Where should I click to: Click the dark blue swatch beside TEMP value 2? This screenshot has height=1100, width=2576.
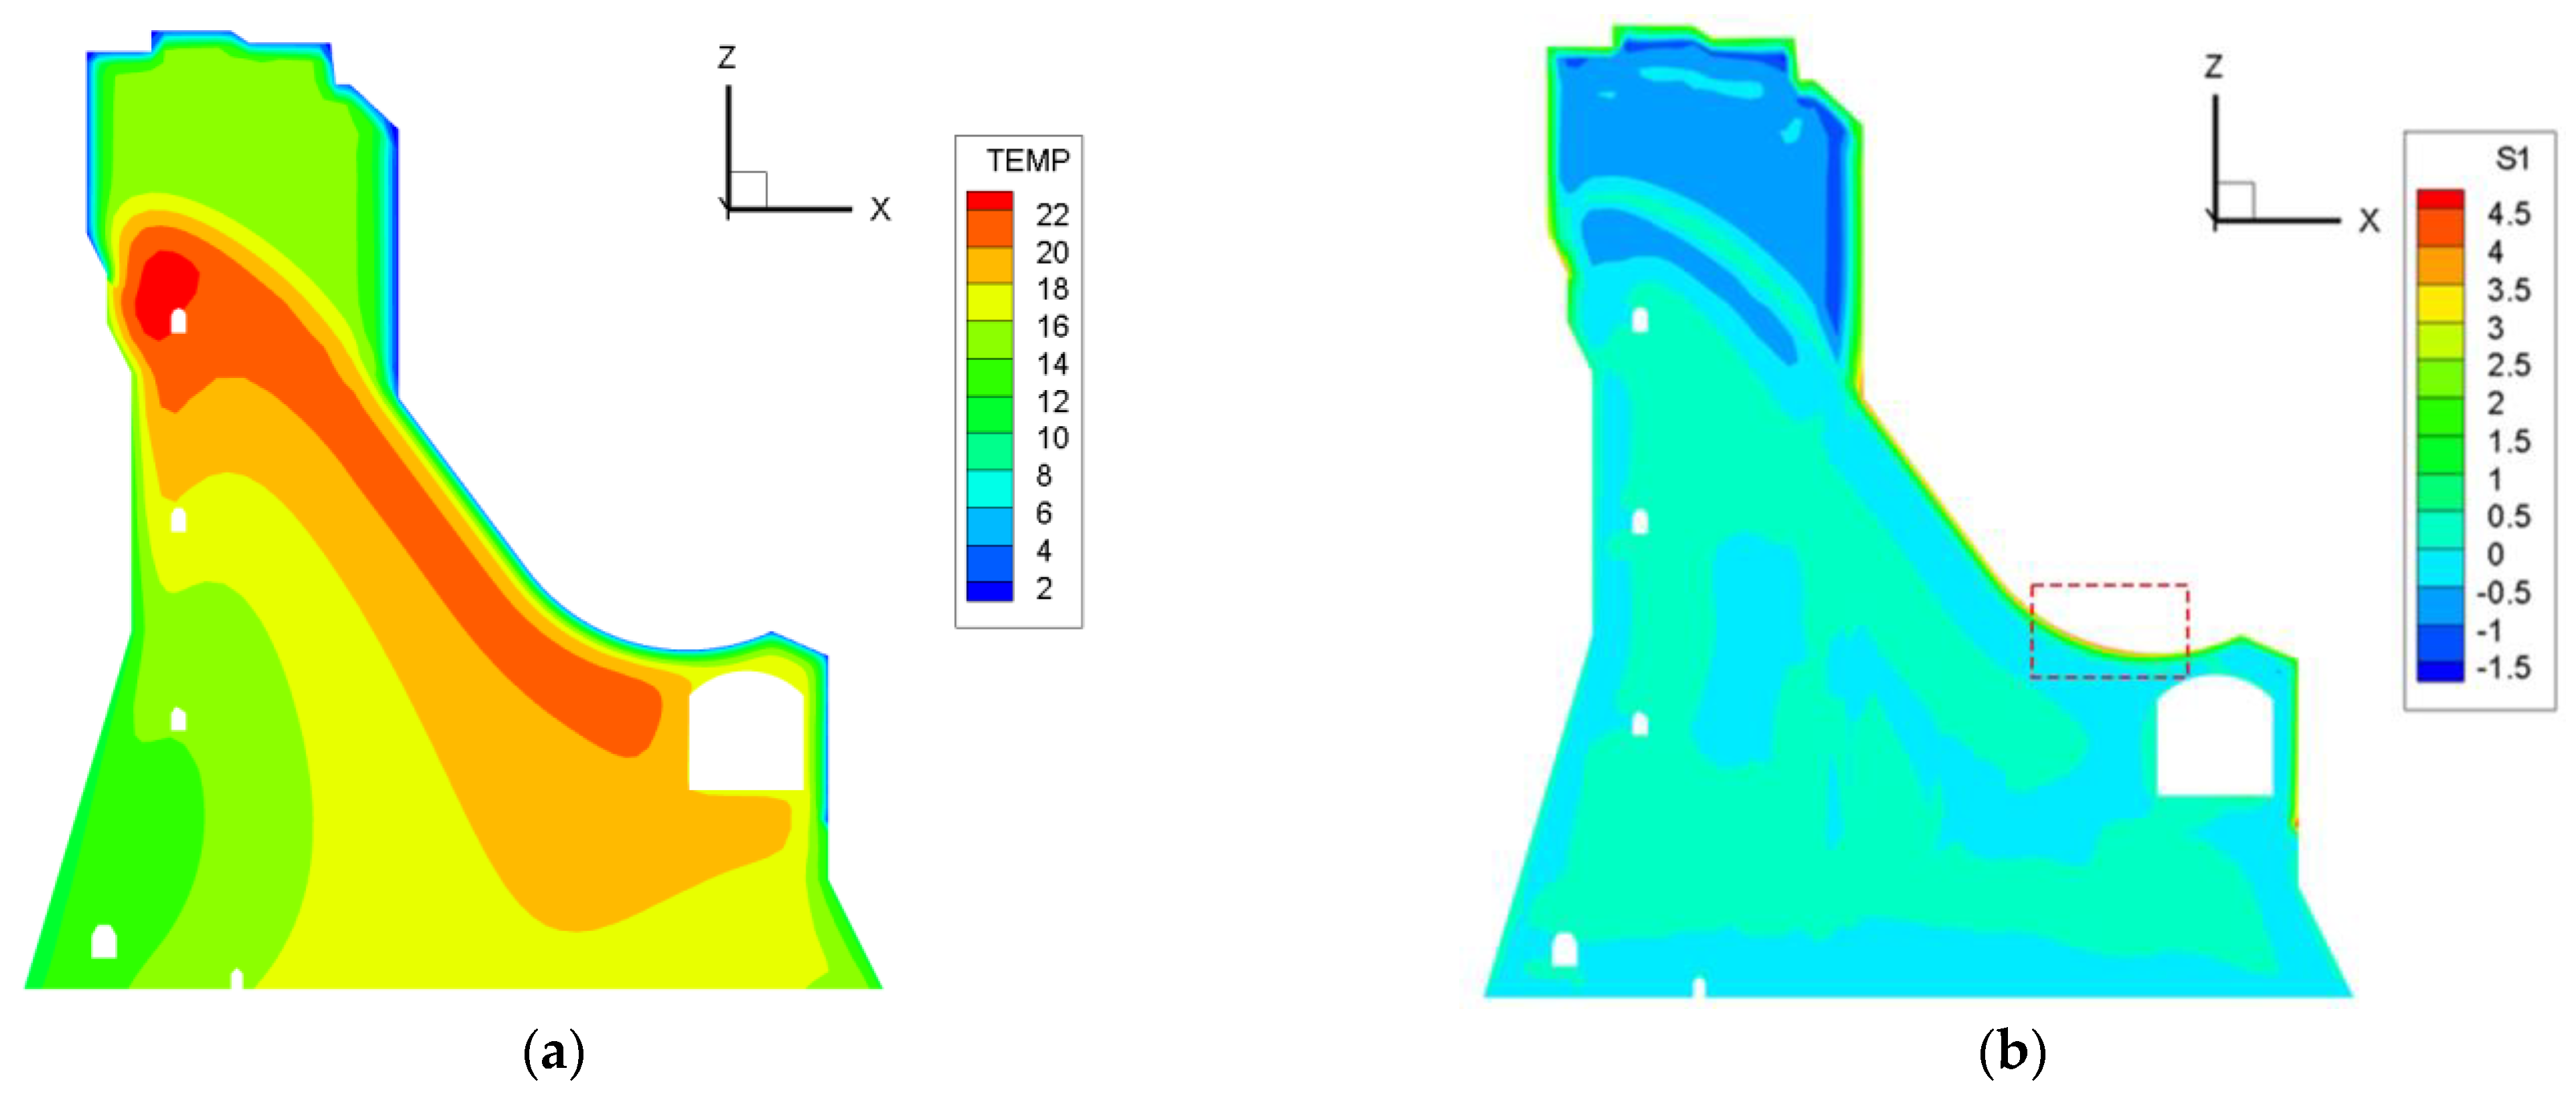[x=989, y=591]
